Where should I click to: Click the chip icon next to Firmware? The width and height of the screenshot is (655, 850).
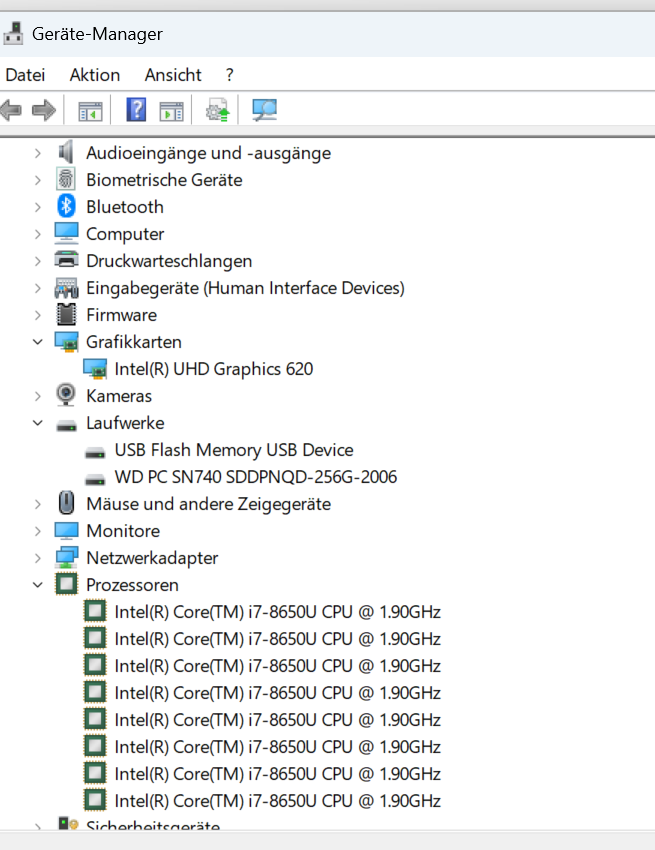pyautogui.click(x=66, y=314)
